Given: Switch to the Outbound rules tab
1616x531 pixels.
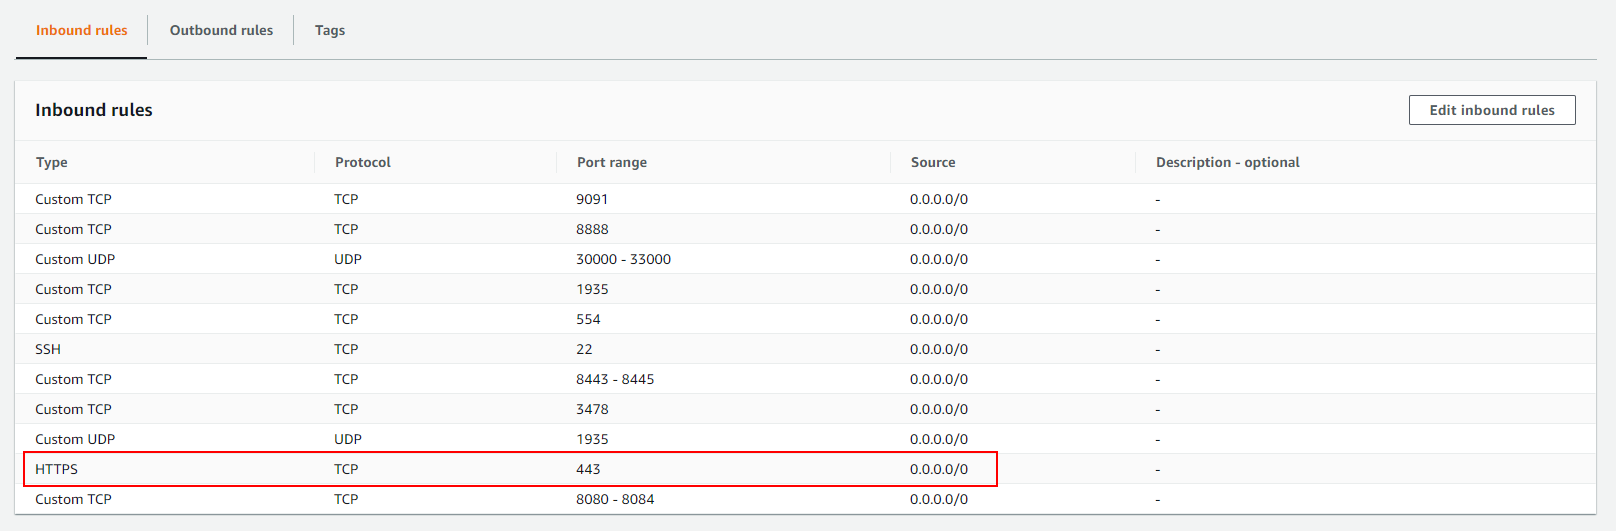Looking at the screenshot, I should coord(221,30).
